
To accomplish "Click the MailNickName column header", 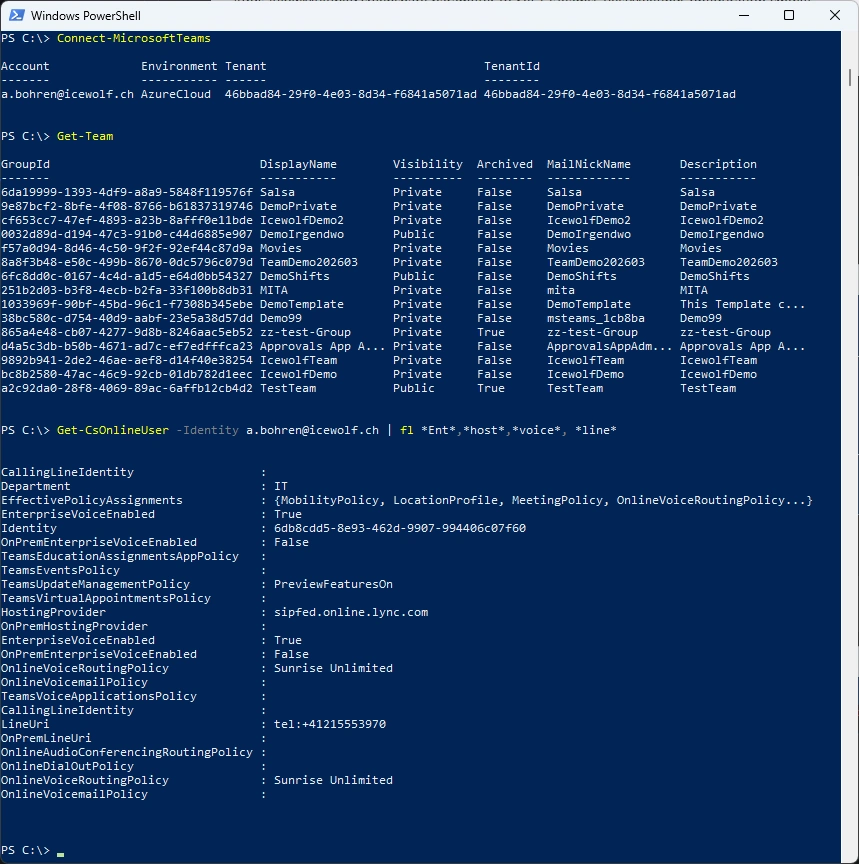I will click(588, 164).
